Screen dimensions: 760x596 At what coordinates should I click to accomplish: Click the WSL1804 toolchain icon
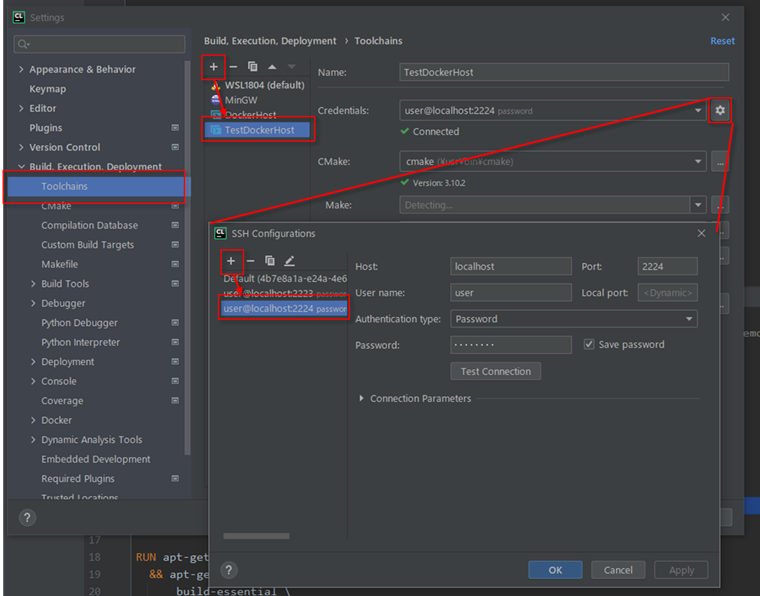pyautogui.click(x=216, y=85)
